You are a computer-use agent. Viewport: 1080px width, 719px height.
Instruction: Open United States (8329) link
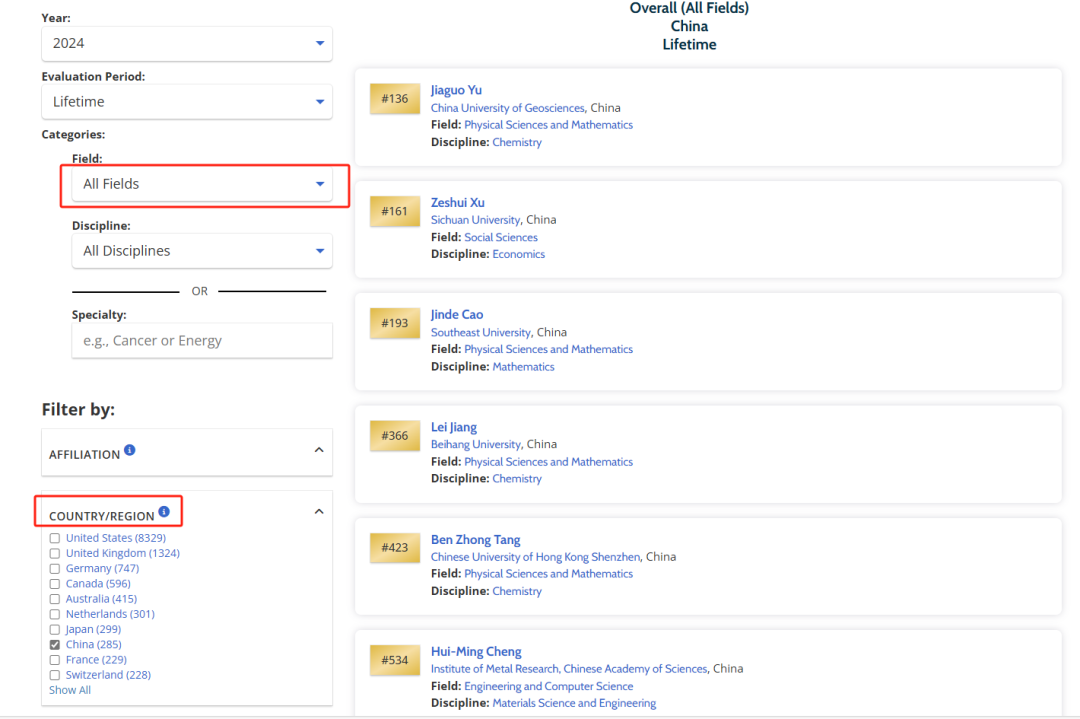(116, 538)
